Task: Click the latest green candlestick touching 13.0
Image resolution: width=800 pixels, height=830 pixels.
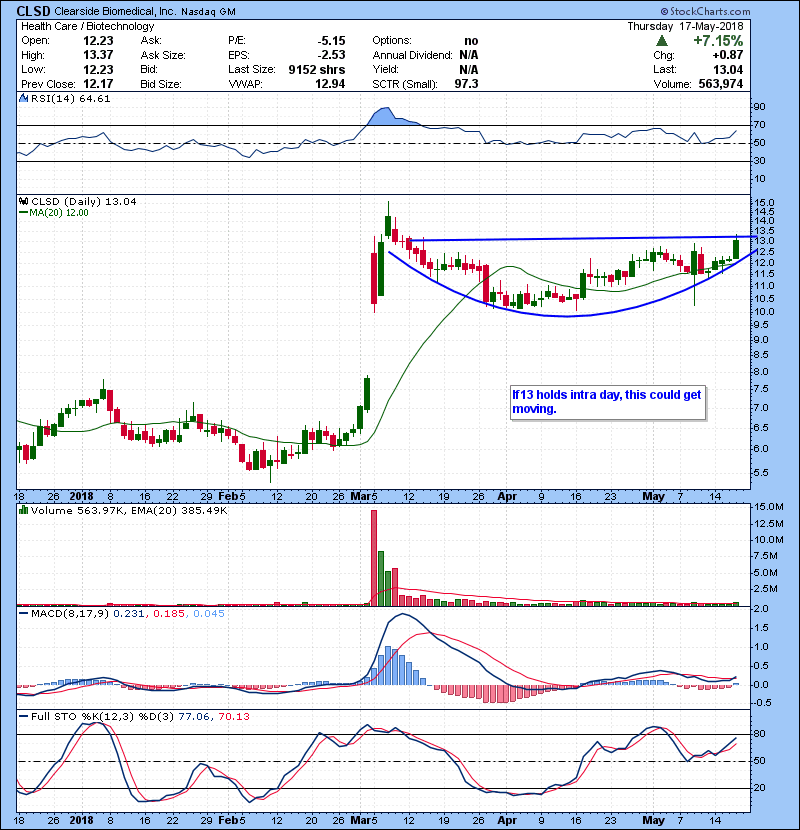Action: click(736, 249)
